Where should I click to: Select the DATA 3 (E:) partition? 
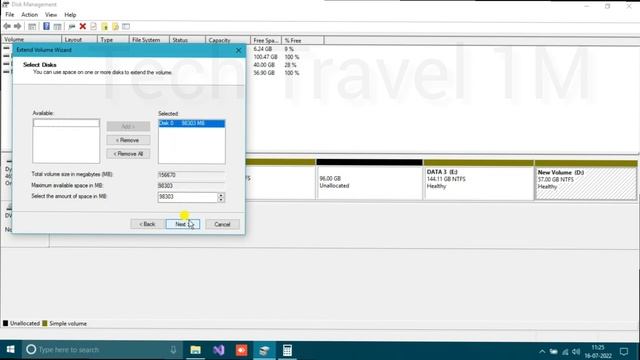478,180
